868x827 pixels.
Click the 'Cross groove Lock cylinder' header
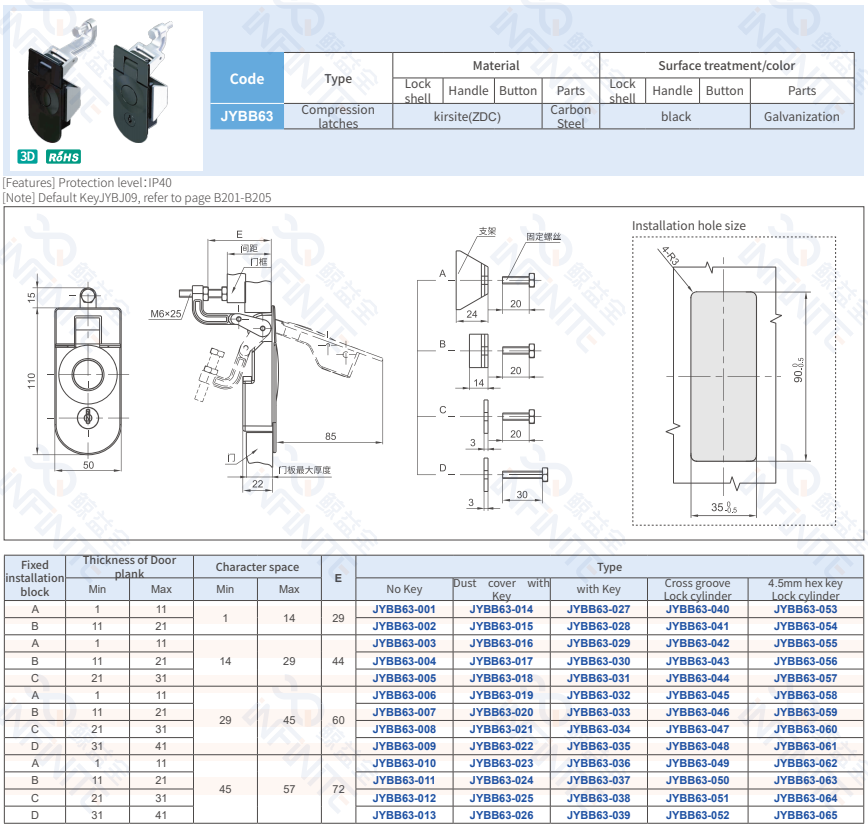[x=697, y=589]
